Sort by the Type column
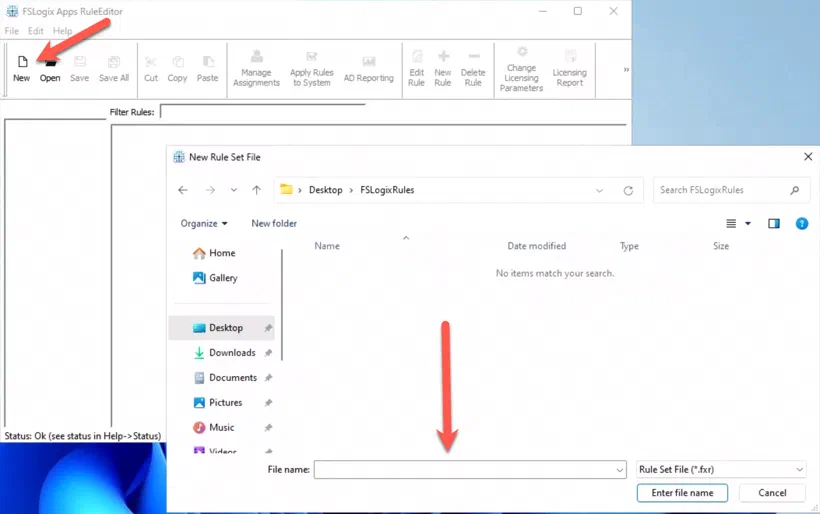The width and height of the screenshot is (820, 514). pos(629,246)
